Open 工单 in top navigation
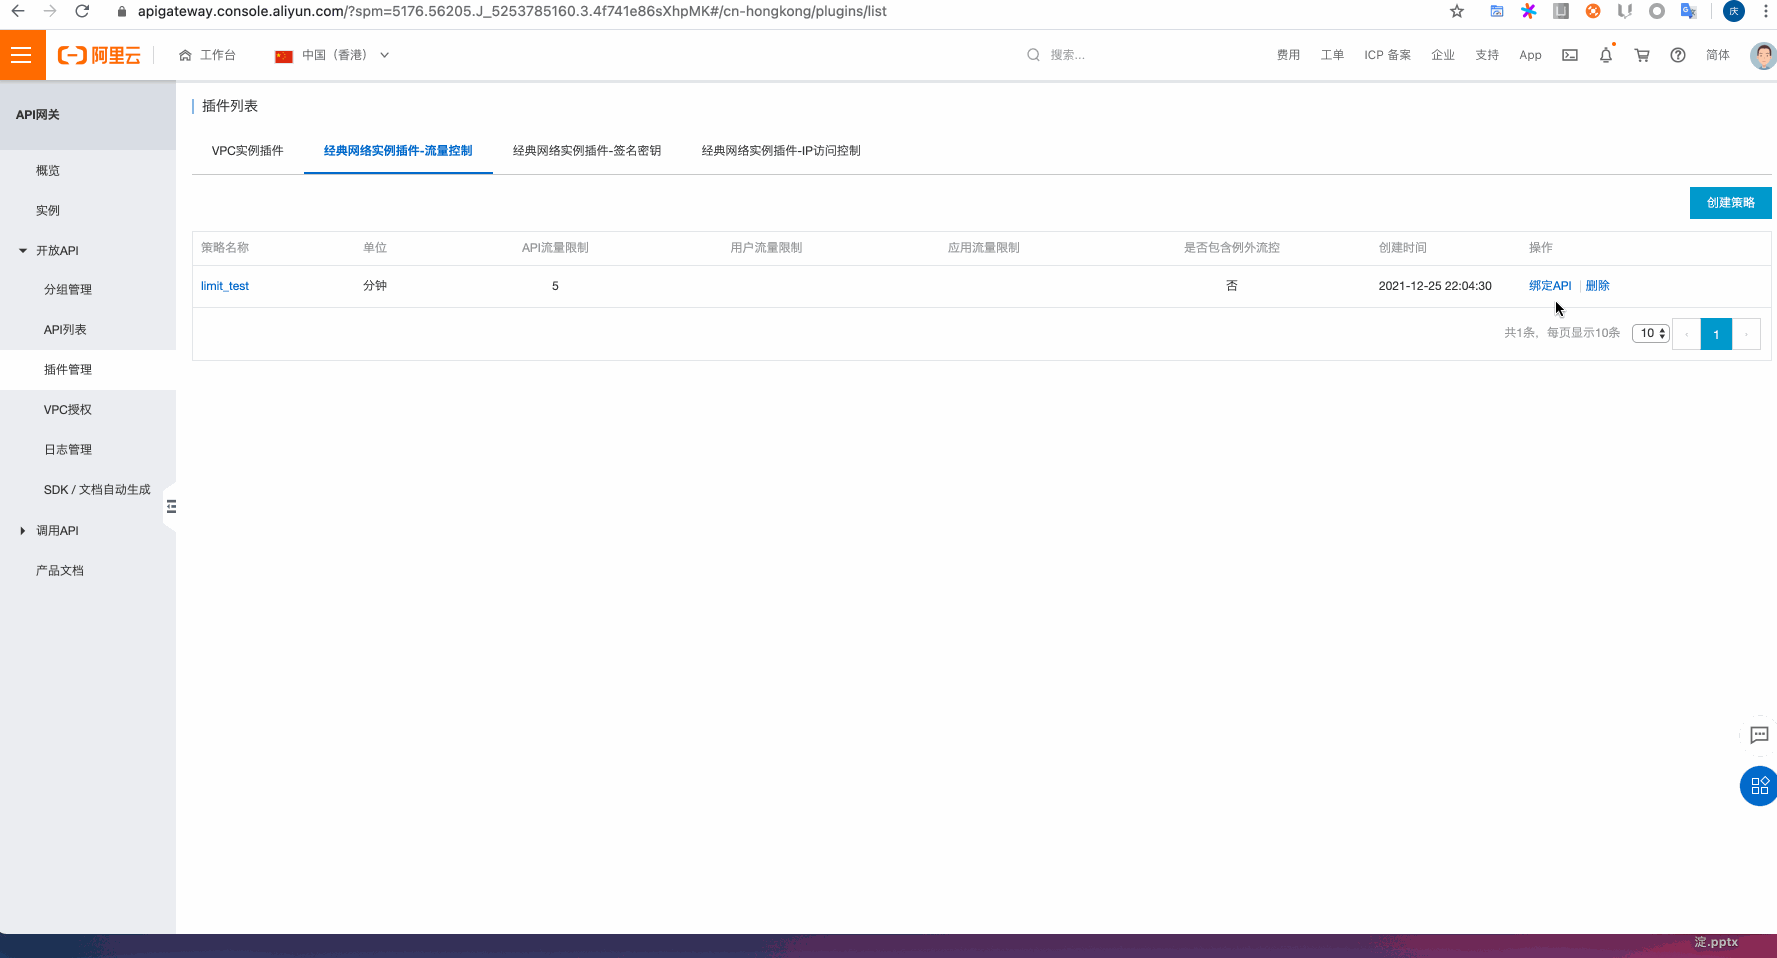 pyautogui.click(x=1332, y=55)
